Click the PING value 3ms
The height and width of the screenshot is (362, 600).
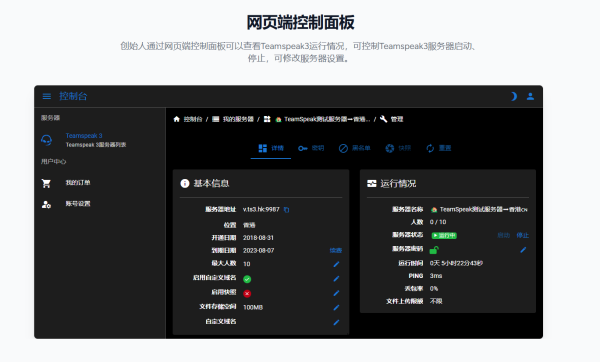(436, 276)
